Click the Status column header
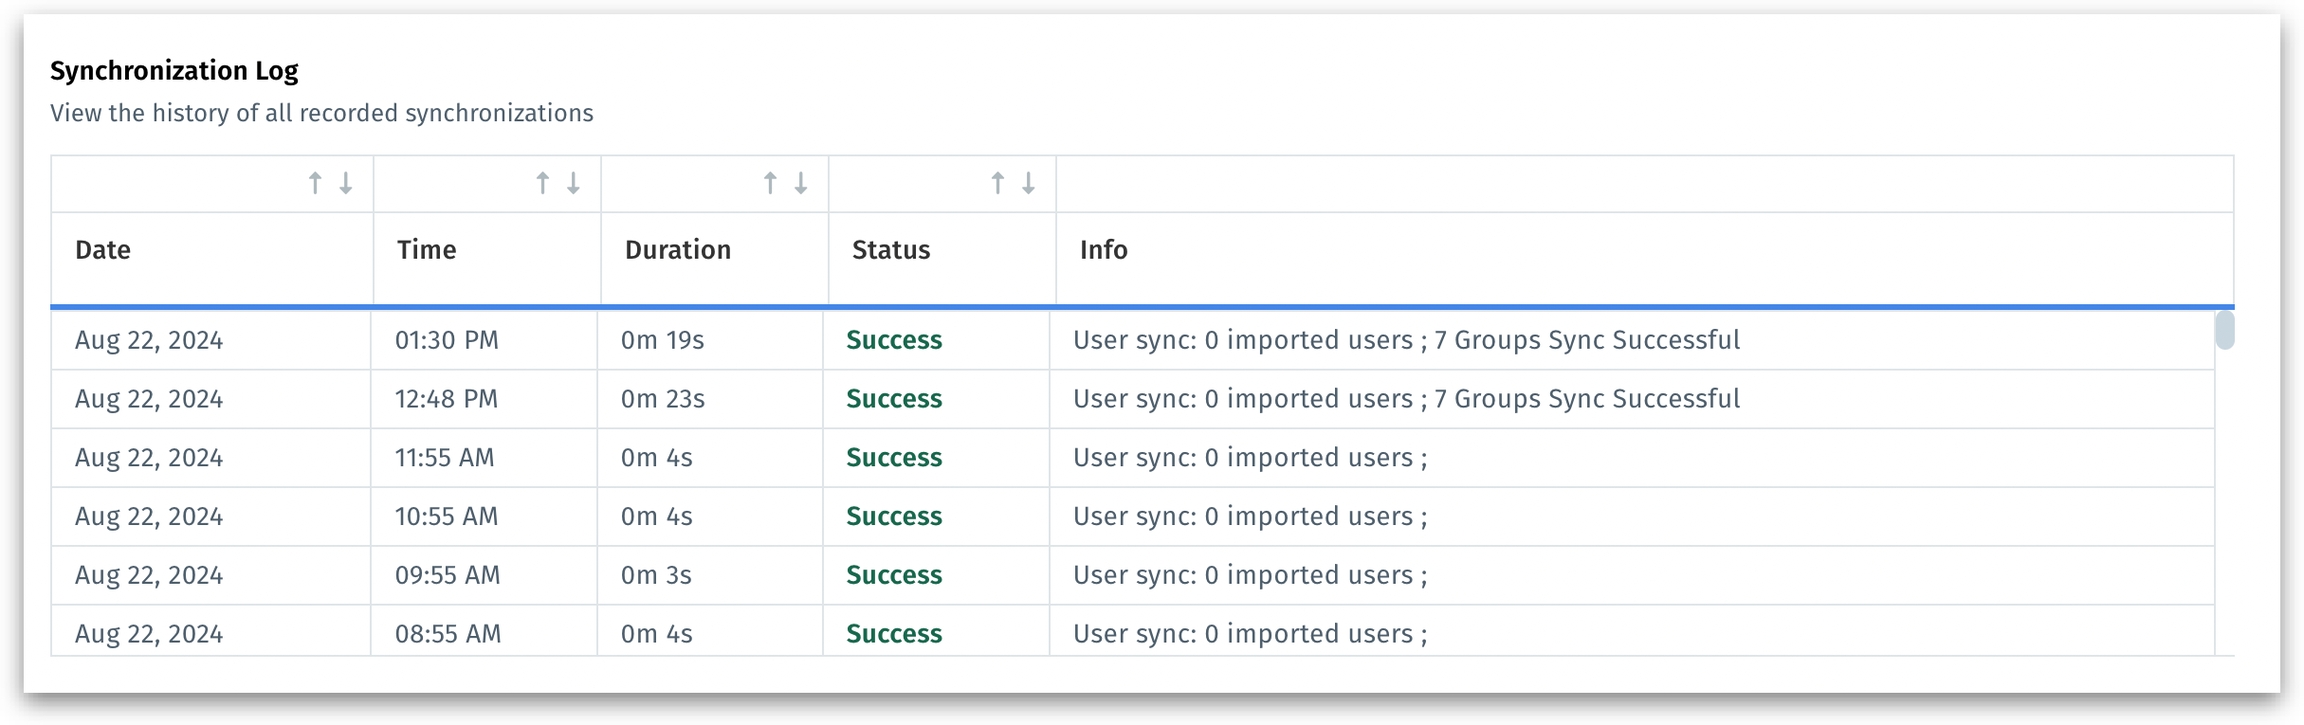This screenshot has height=725, width=2304. tap(890, 250)
